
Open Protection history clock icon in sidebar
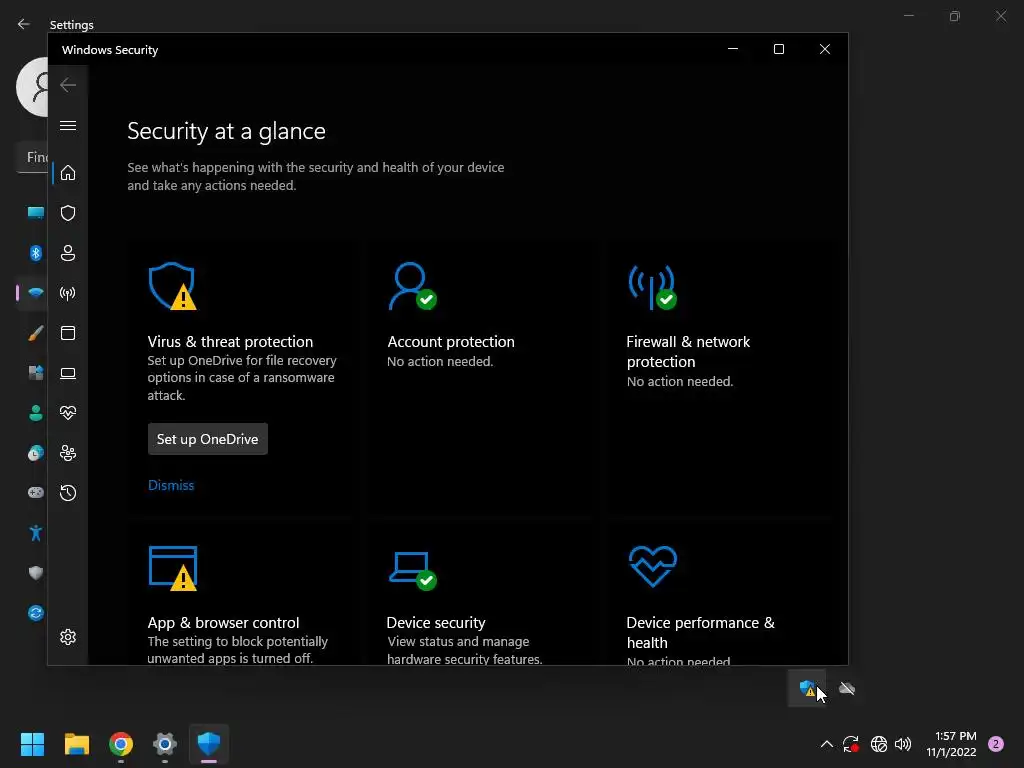pos(68,492)
